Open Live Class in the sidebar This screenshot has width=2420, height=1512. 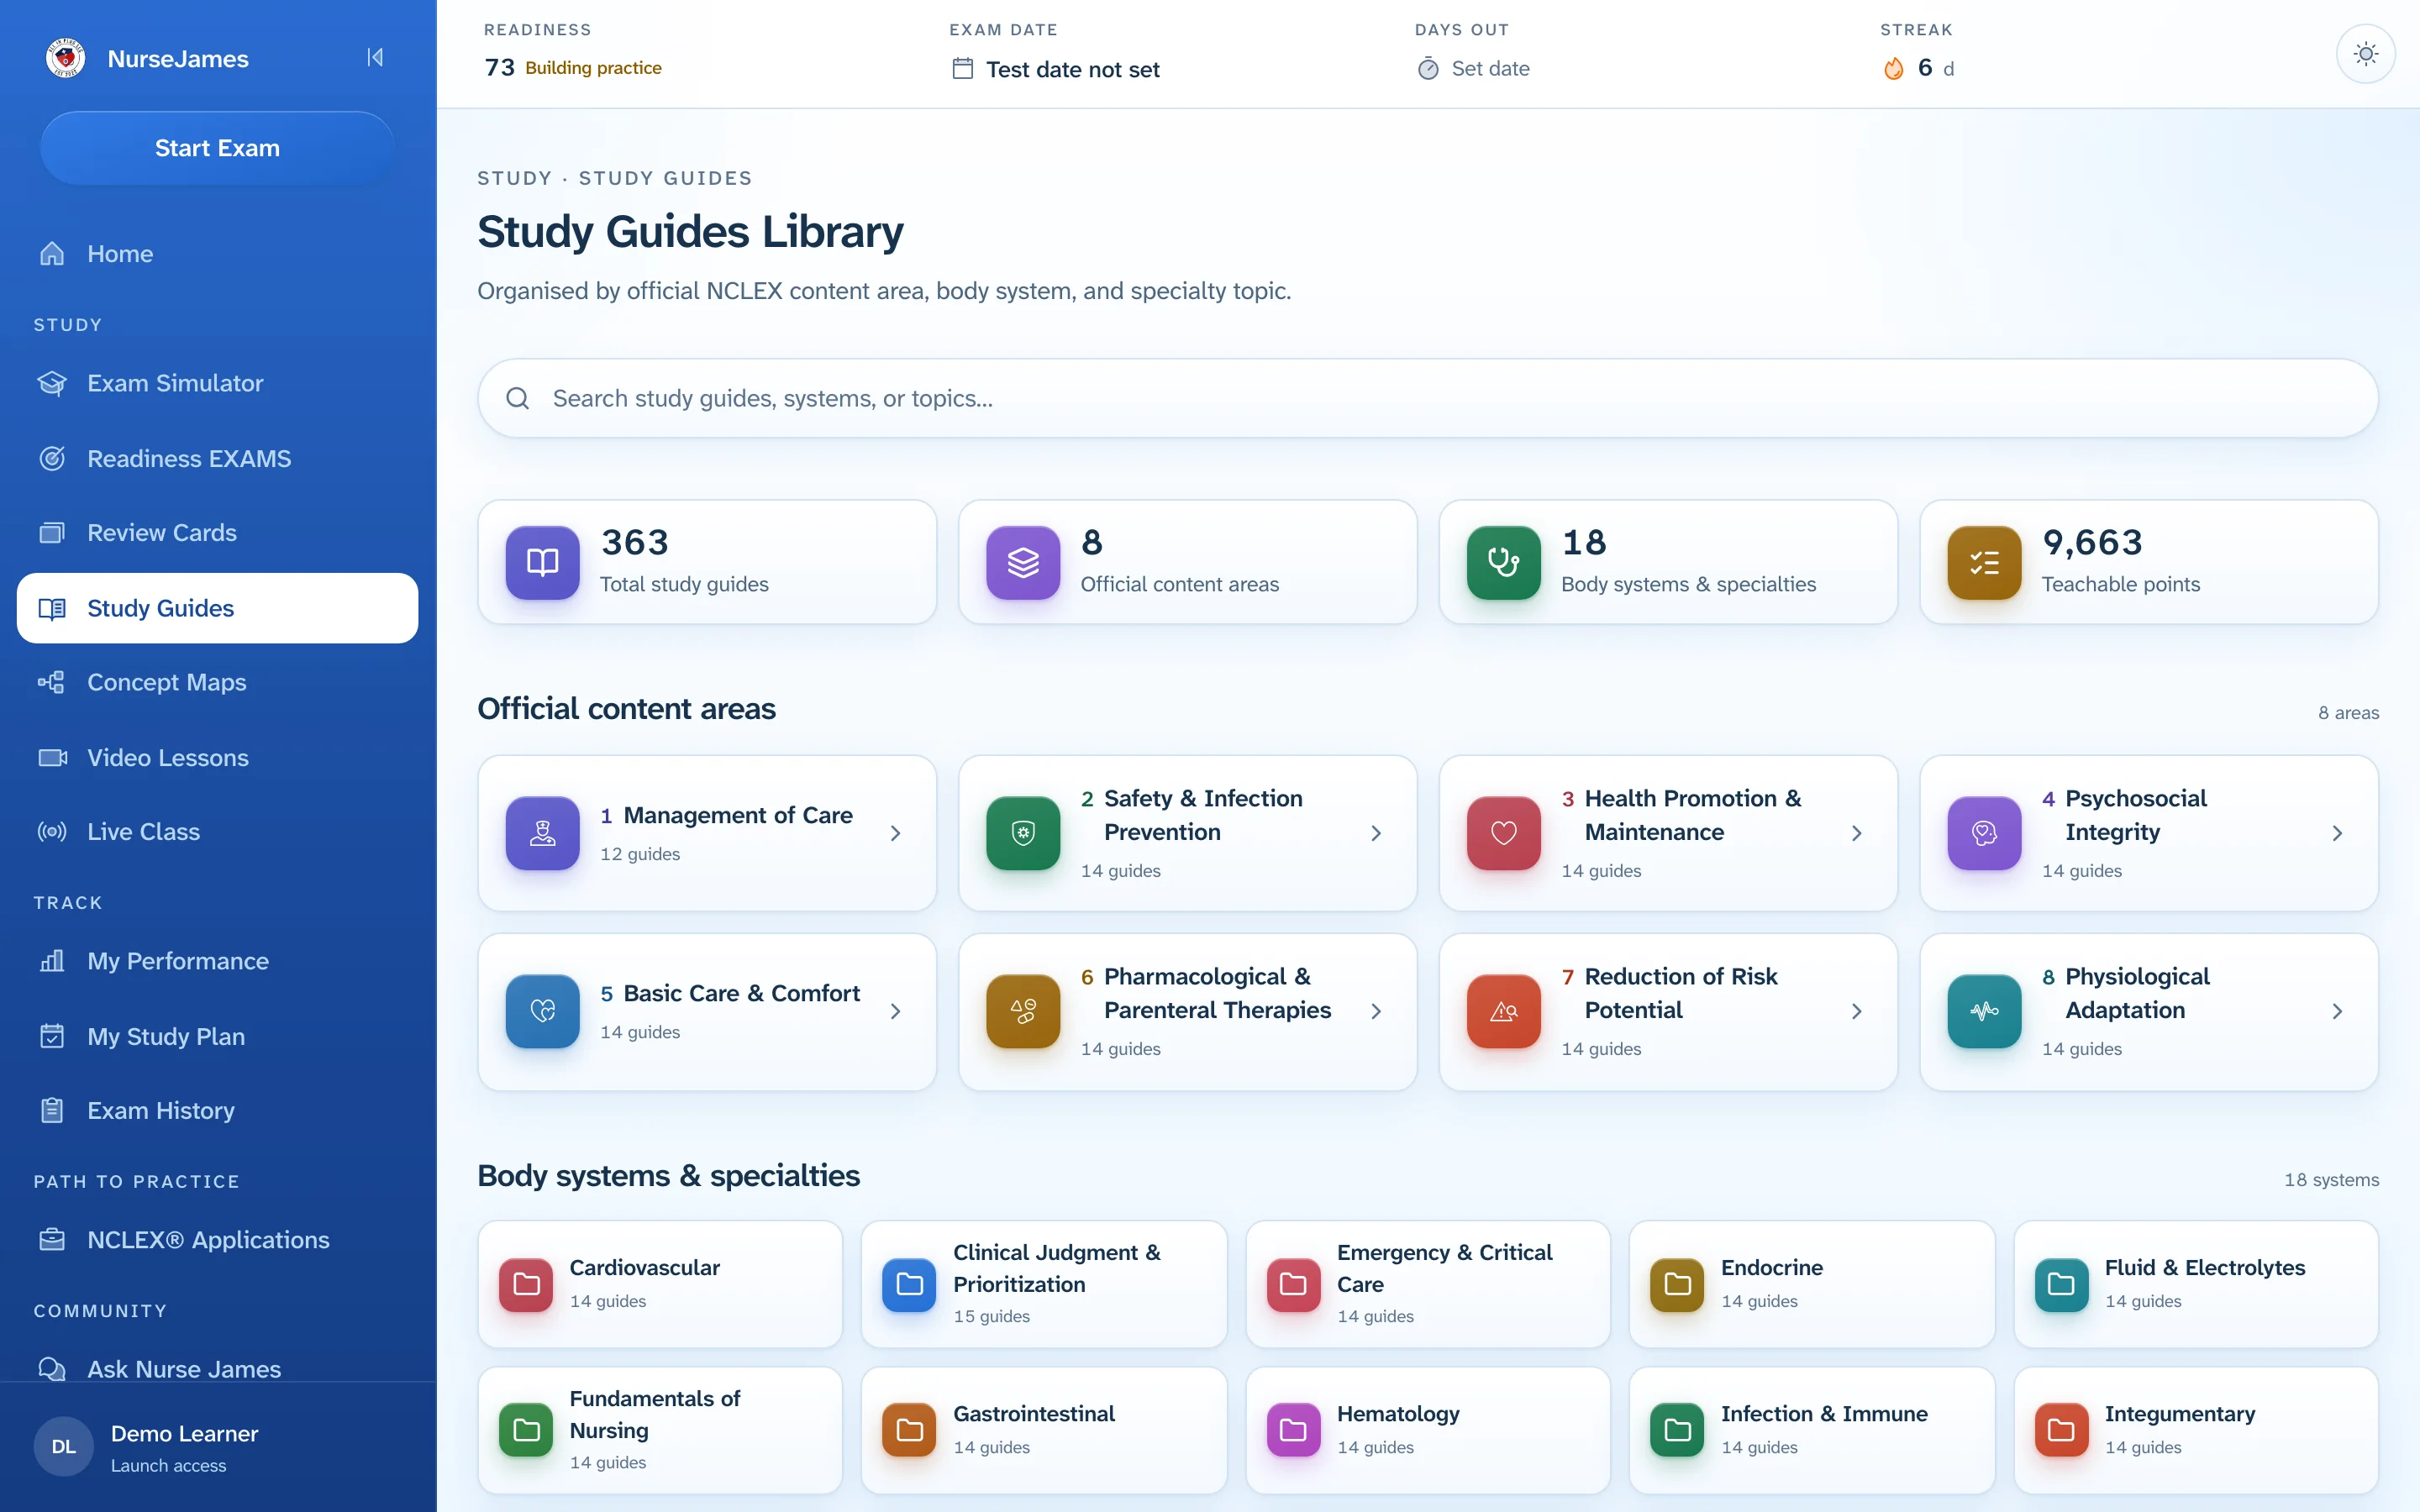point(217,832)
